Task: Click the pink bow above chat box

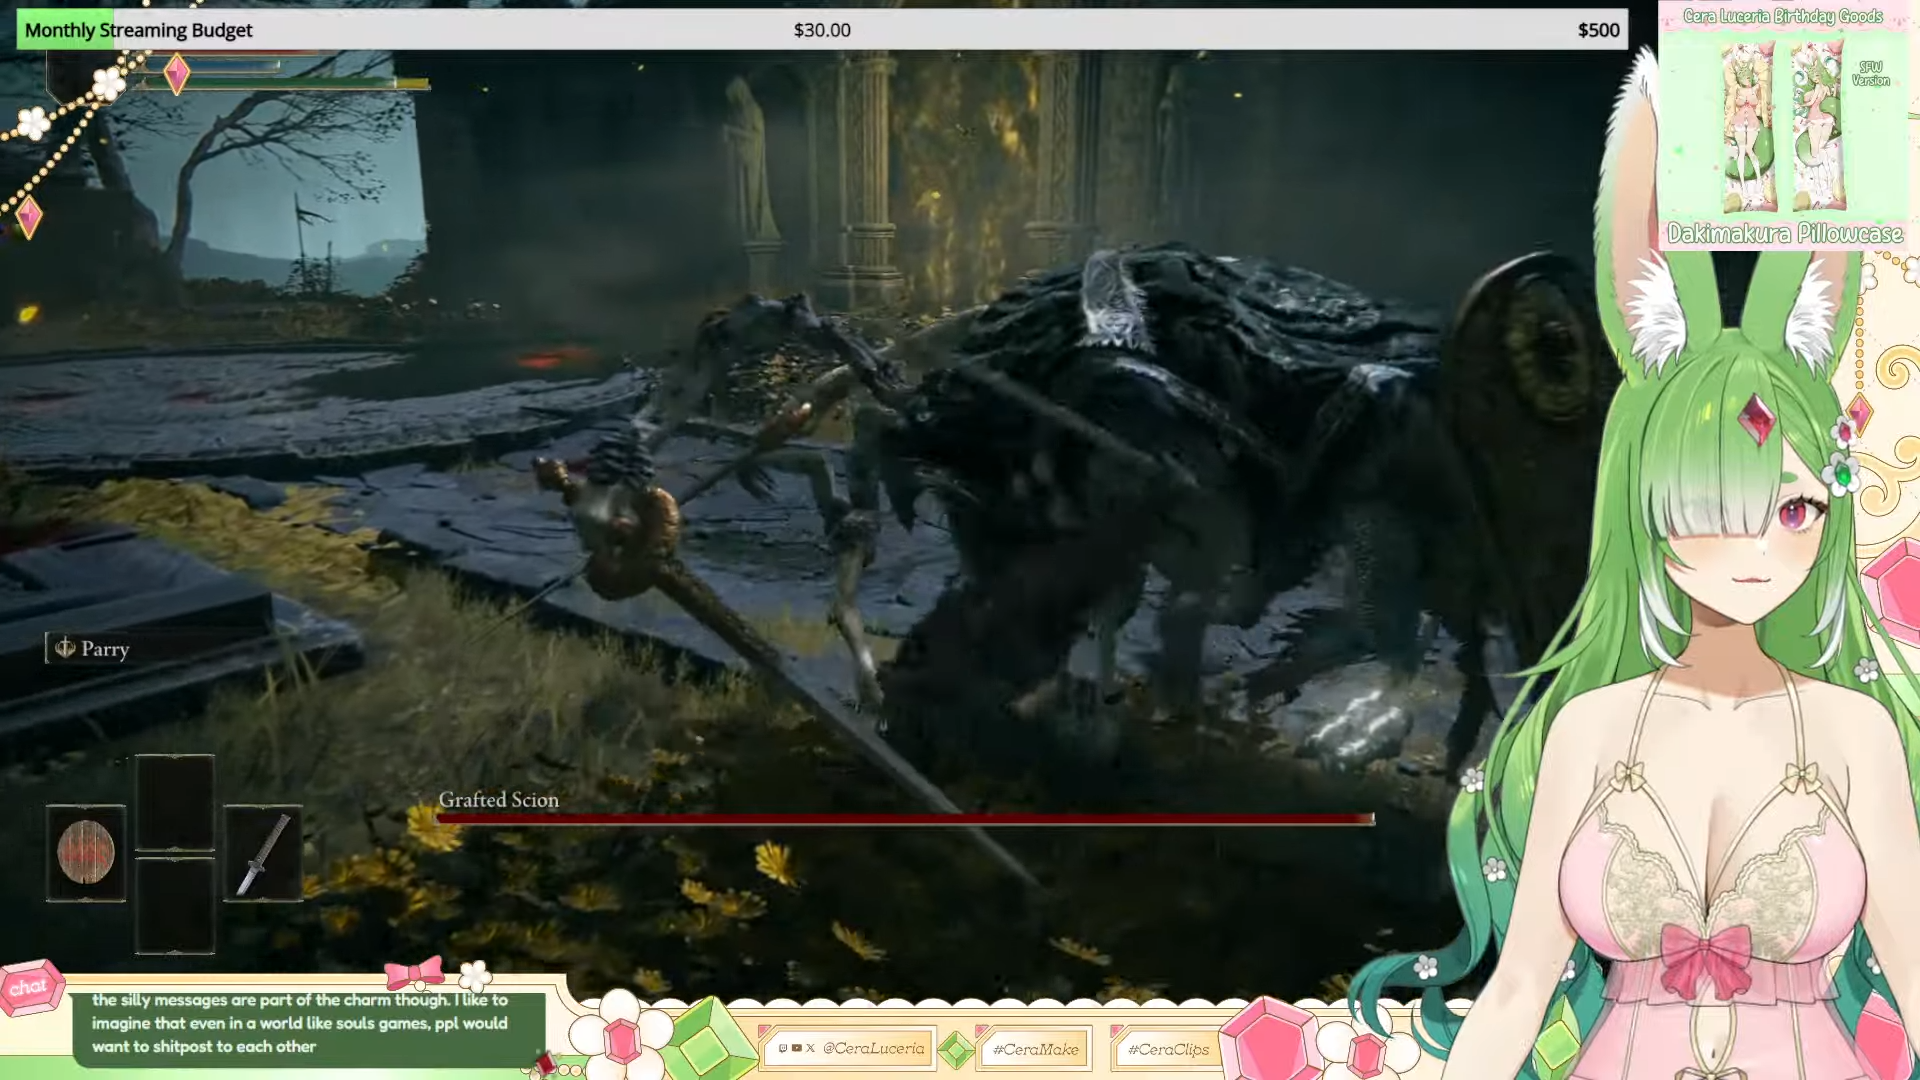Action: coord(414,971)
